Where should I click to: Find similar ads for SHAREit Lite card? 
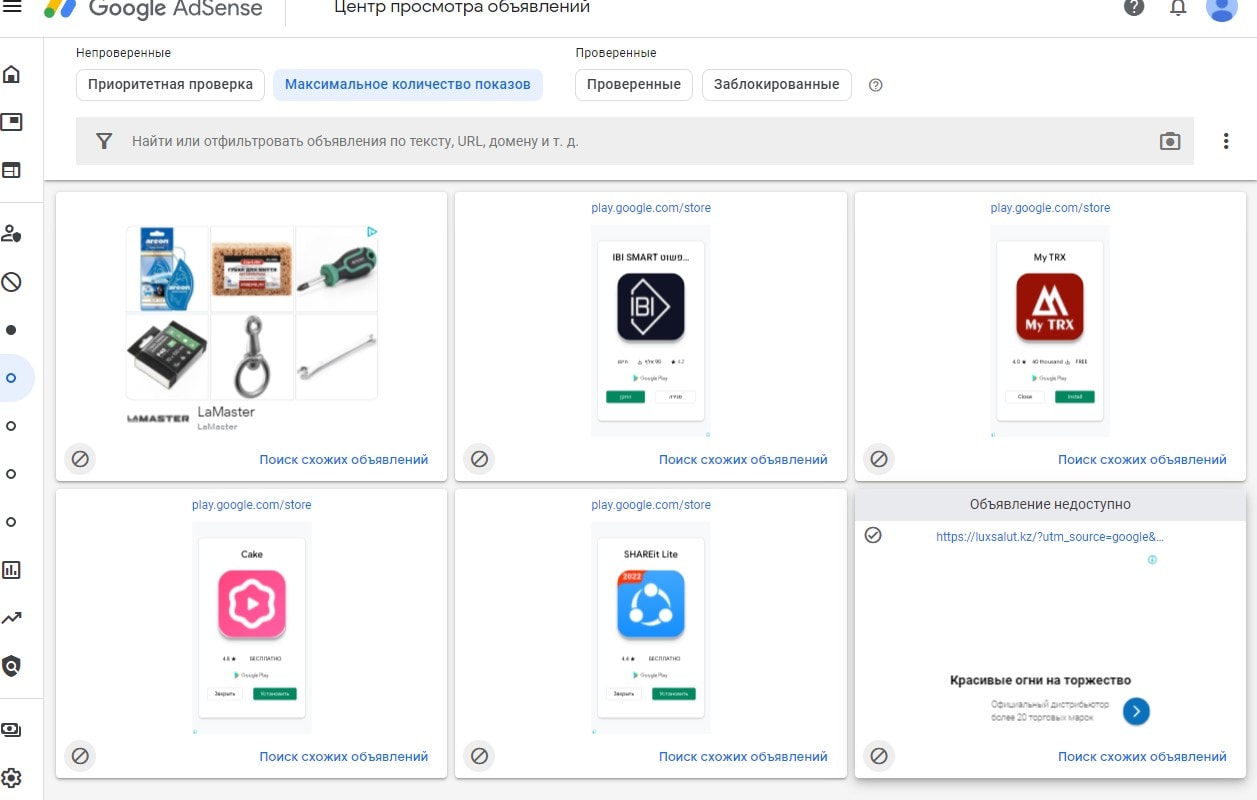[x=743, y=757]
